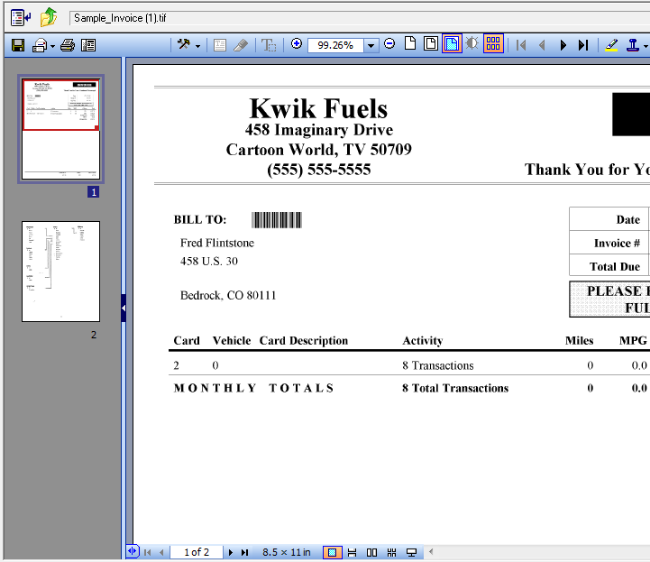Screen dimensions: 650x562
Task: Zoom in with the plus icon
Action: pos(296,44)
